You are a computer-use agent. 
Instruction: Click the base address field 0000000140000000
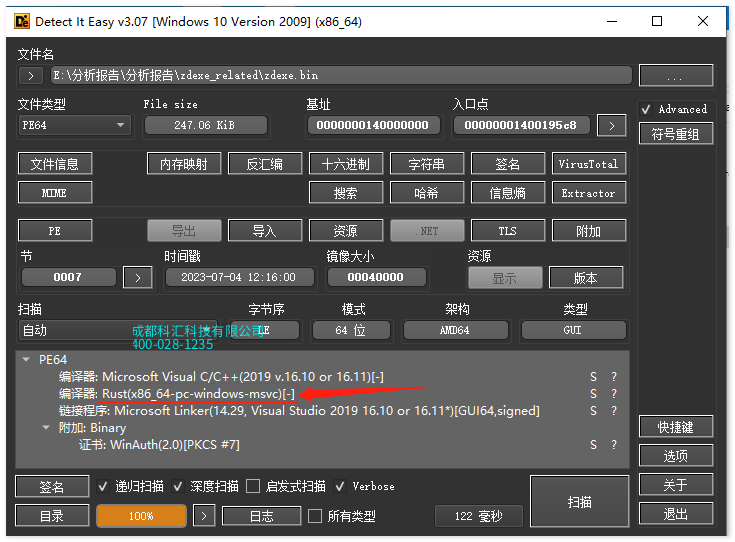373,125
